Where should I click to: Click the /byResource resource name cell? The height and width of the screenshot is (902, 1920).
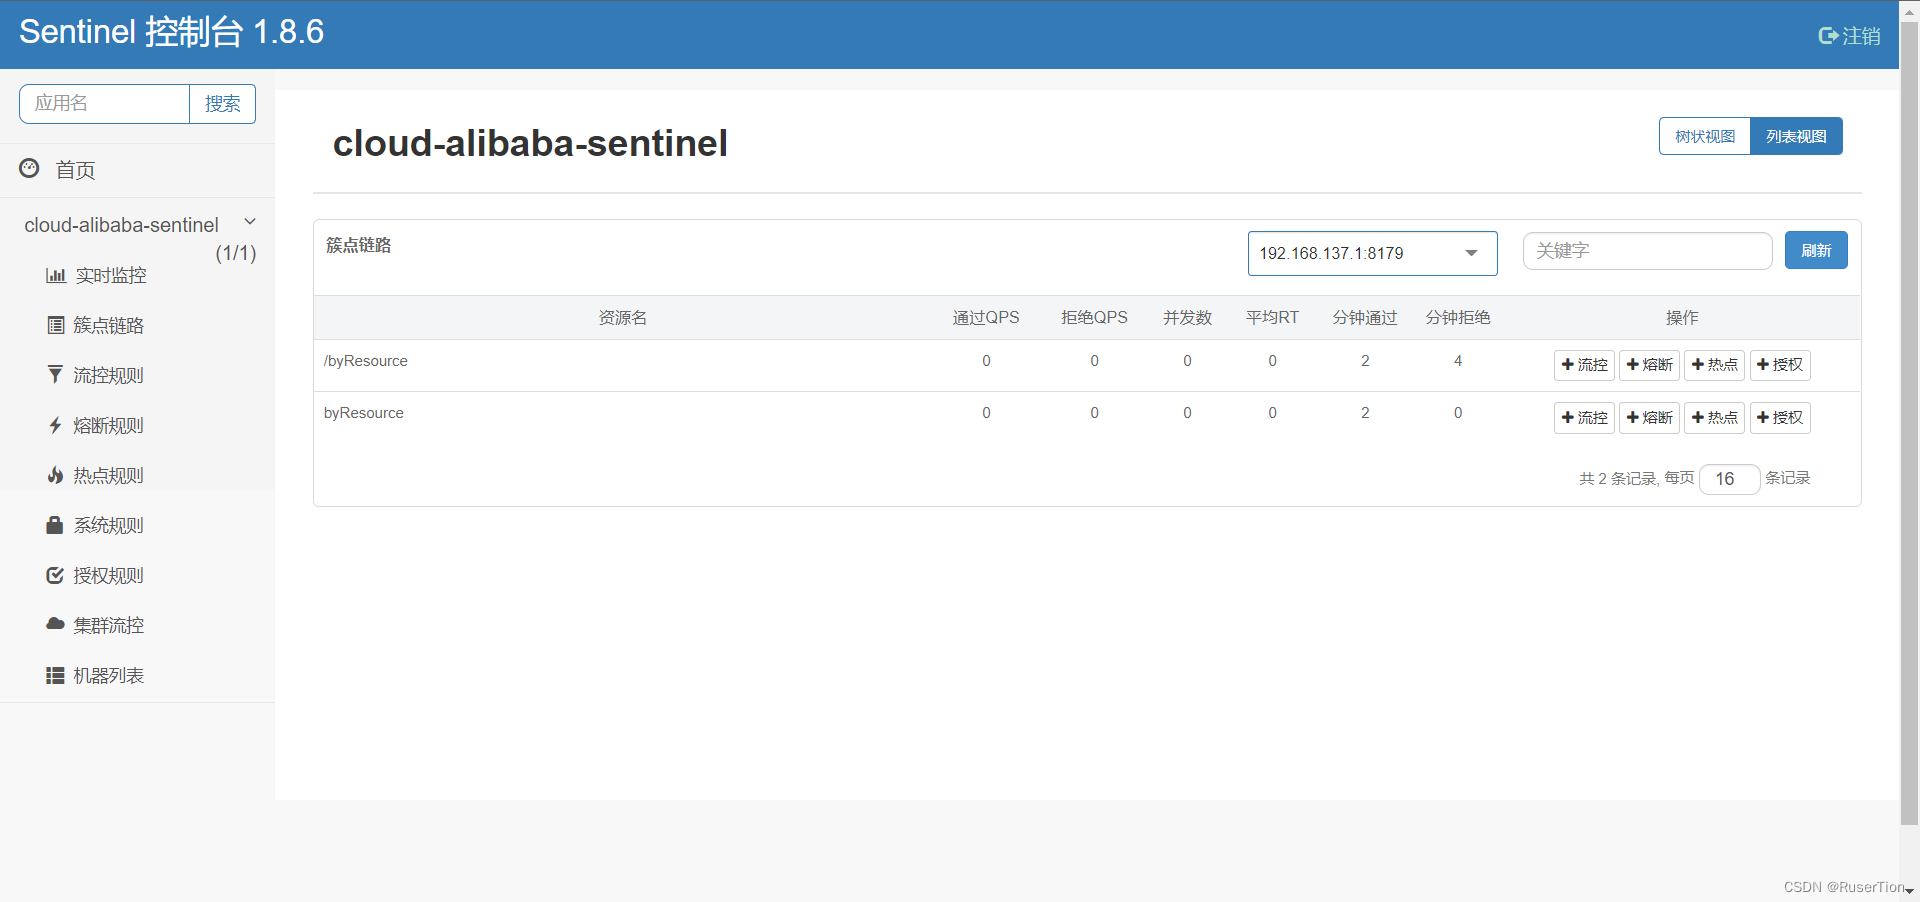point(366,361)
